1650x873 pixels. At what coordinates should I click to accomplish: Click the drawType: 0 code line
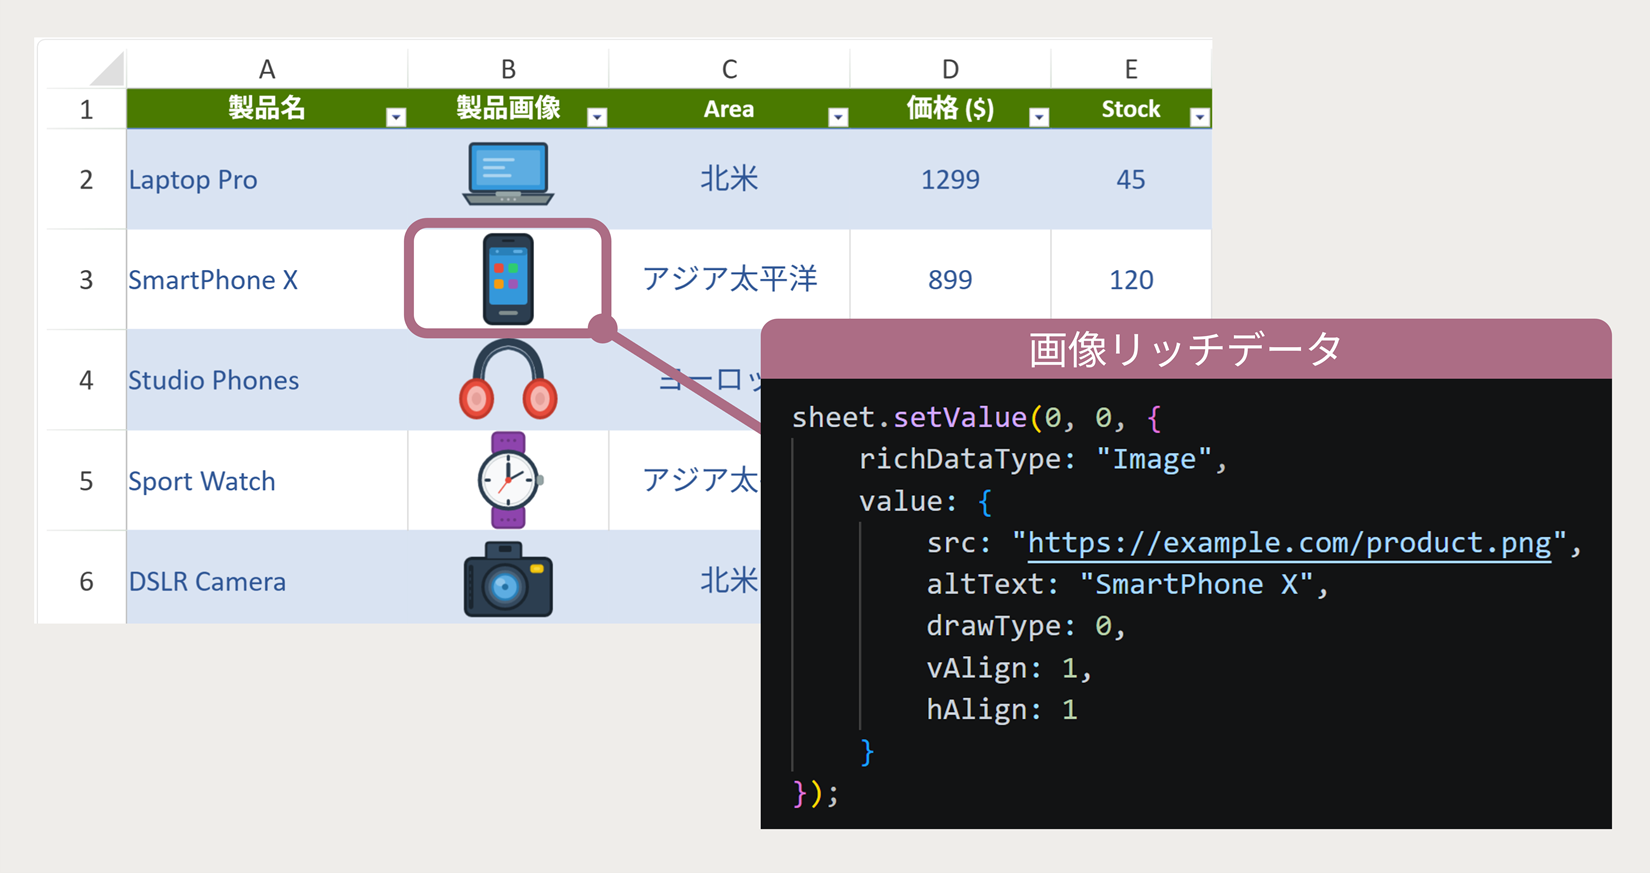point(1026,626)
